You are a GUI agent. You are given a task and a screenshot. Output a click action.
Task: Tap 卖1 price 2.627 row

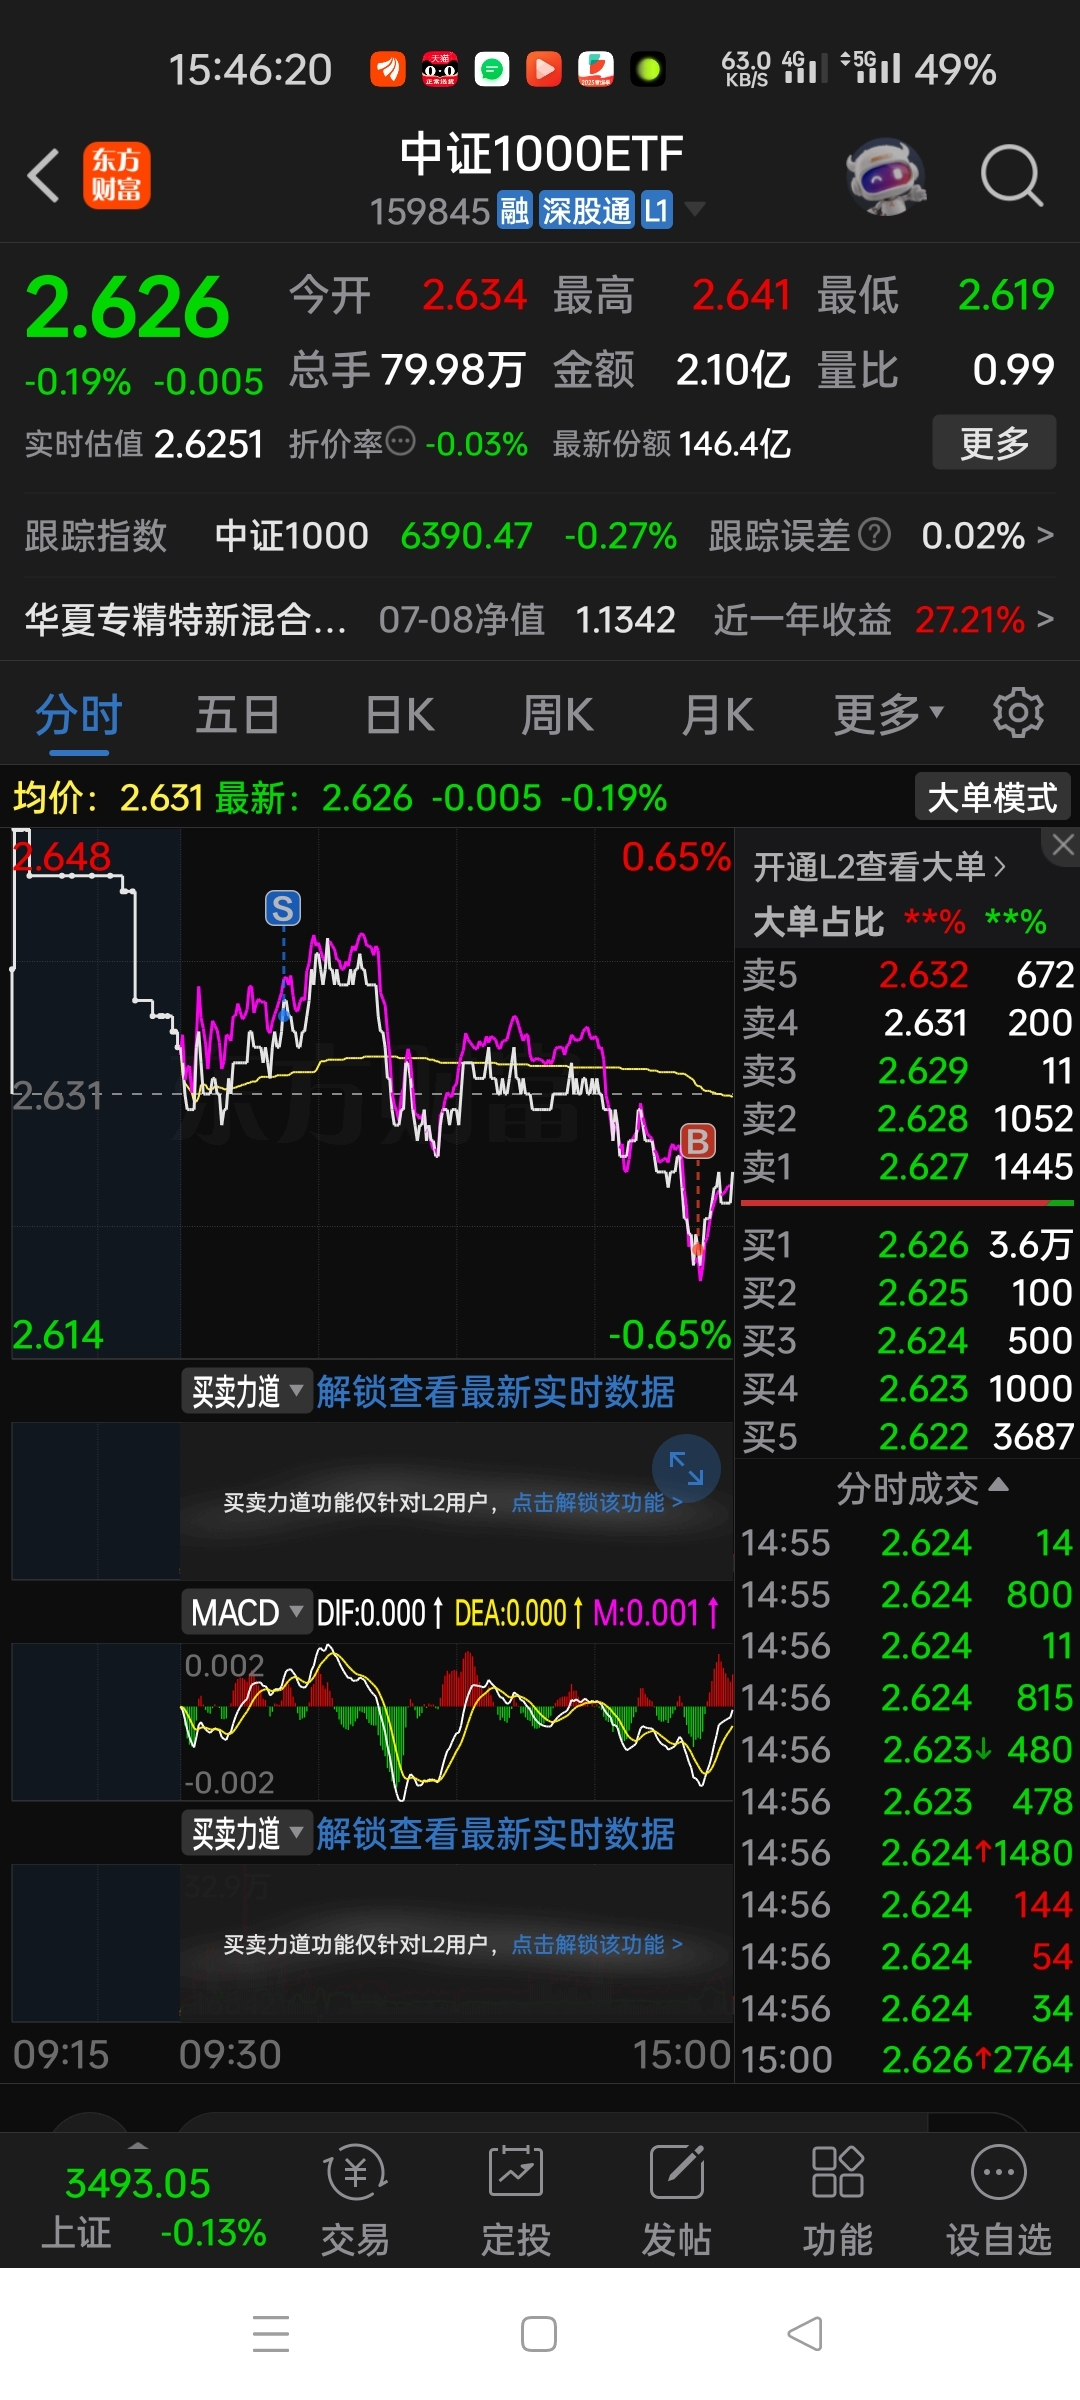[908, 1166]
